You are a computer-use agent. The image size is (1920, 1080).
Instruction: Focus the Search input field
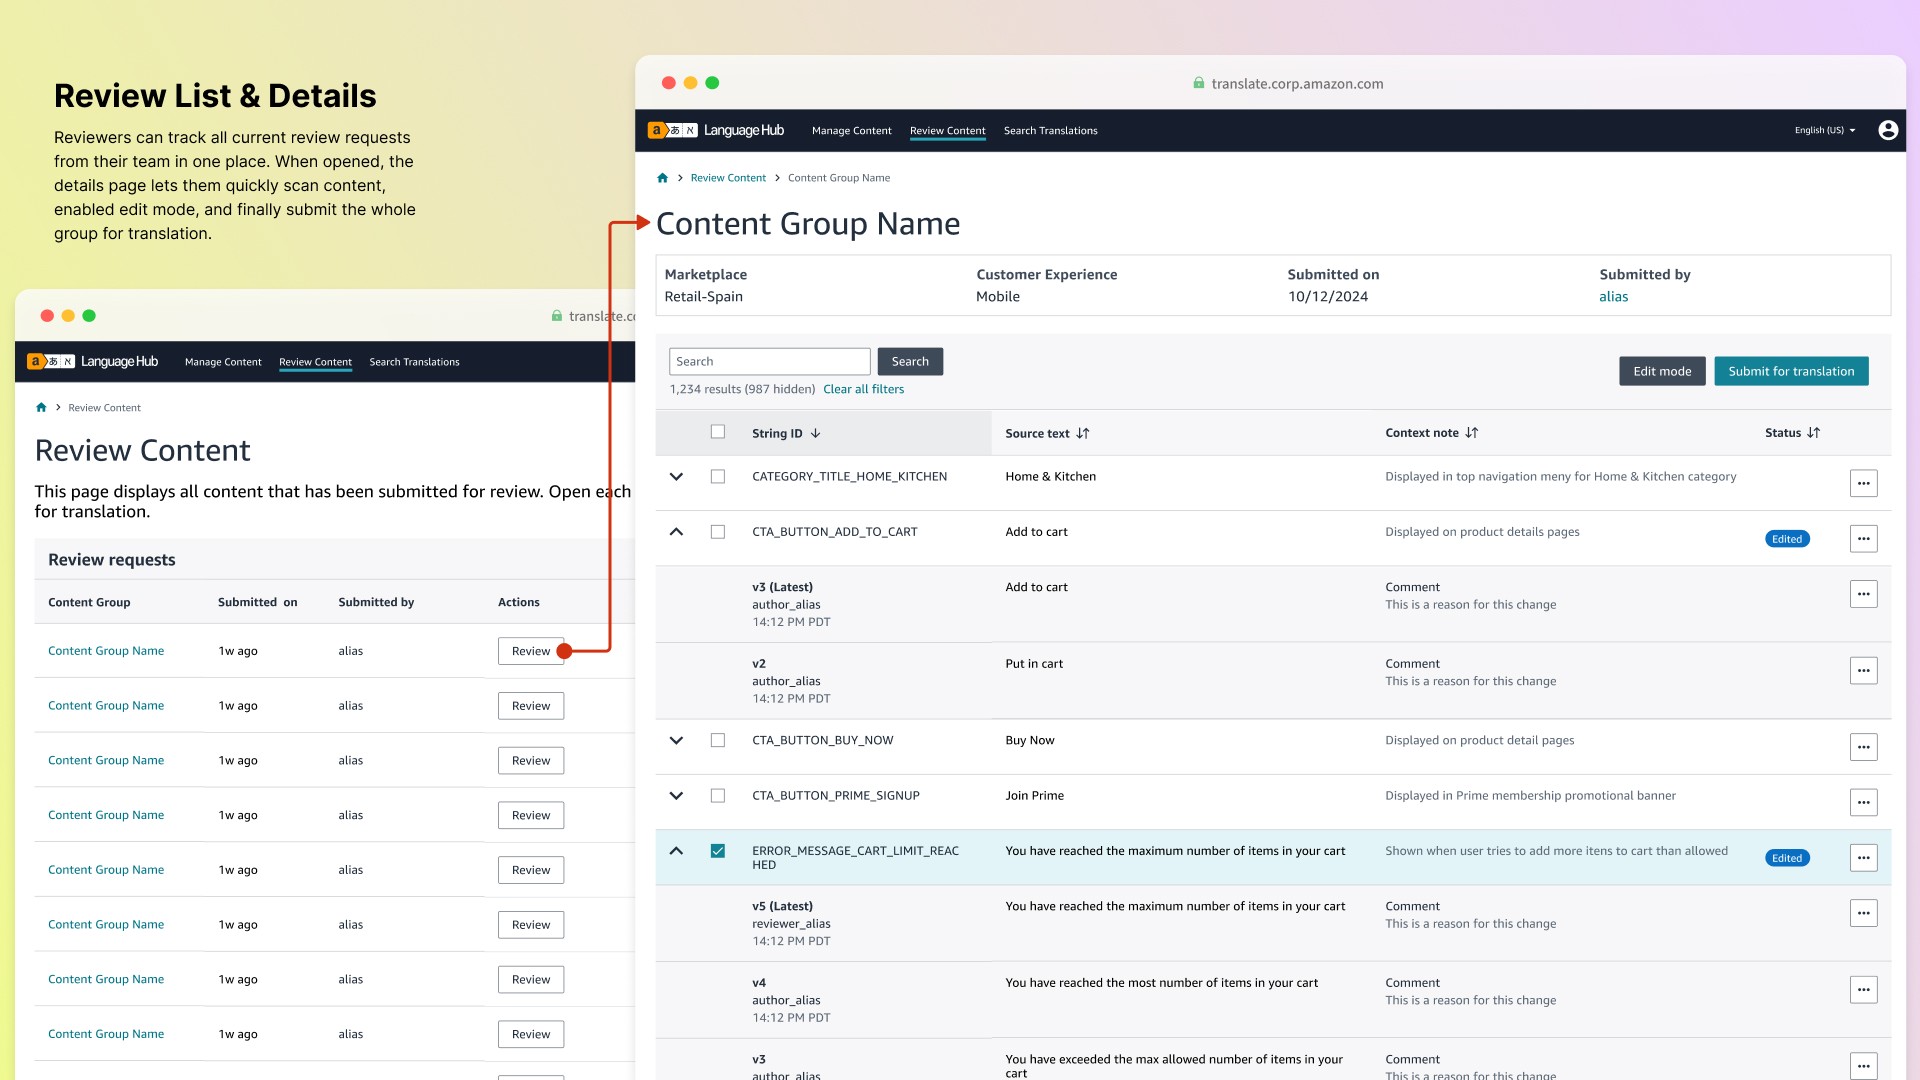769,361
